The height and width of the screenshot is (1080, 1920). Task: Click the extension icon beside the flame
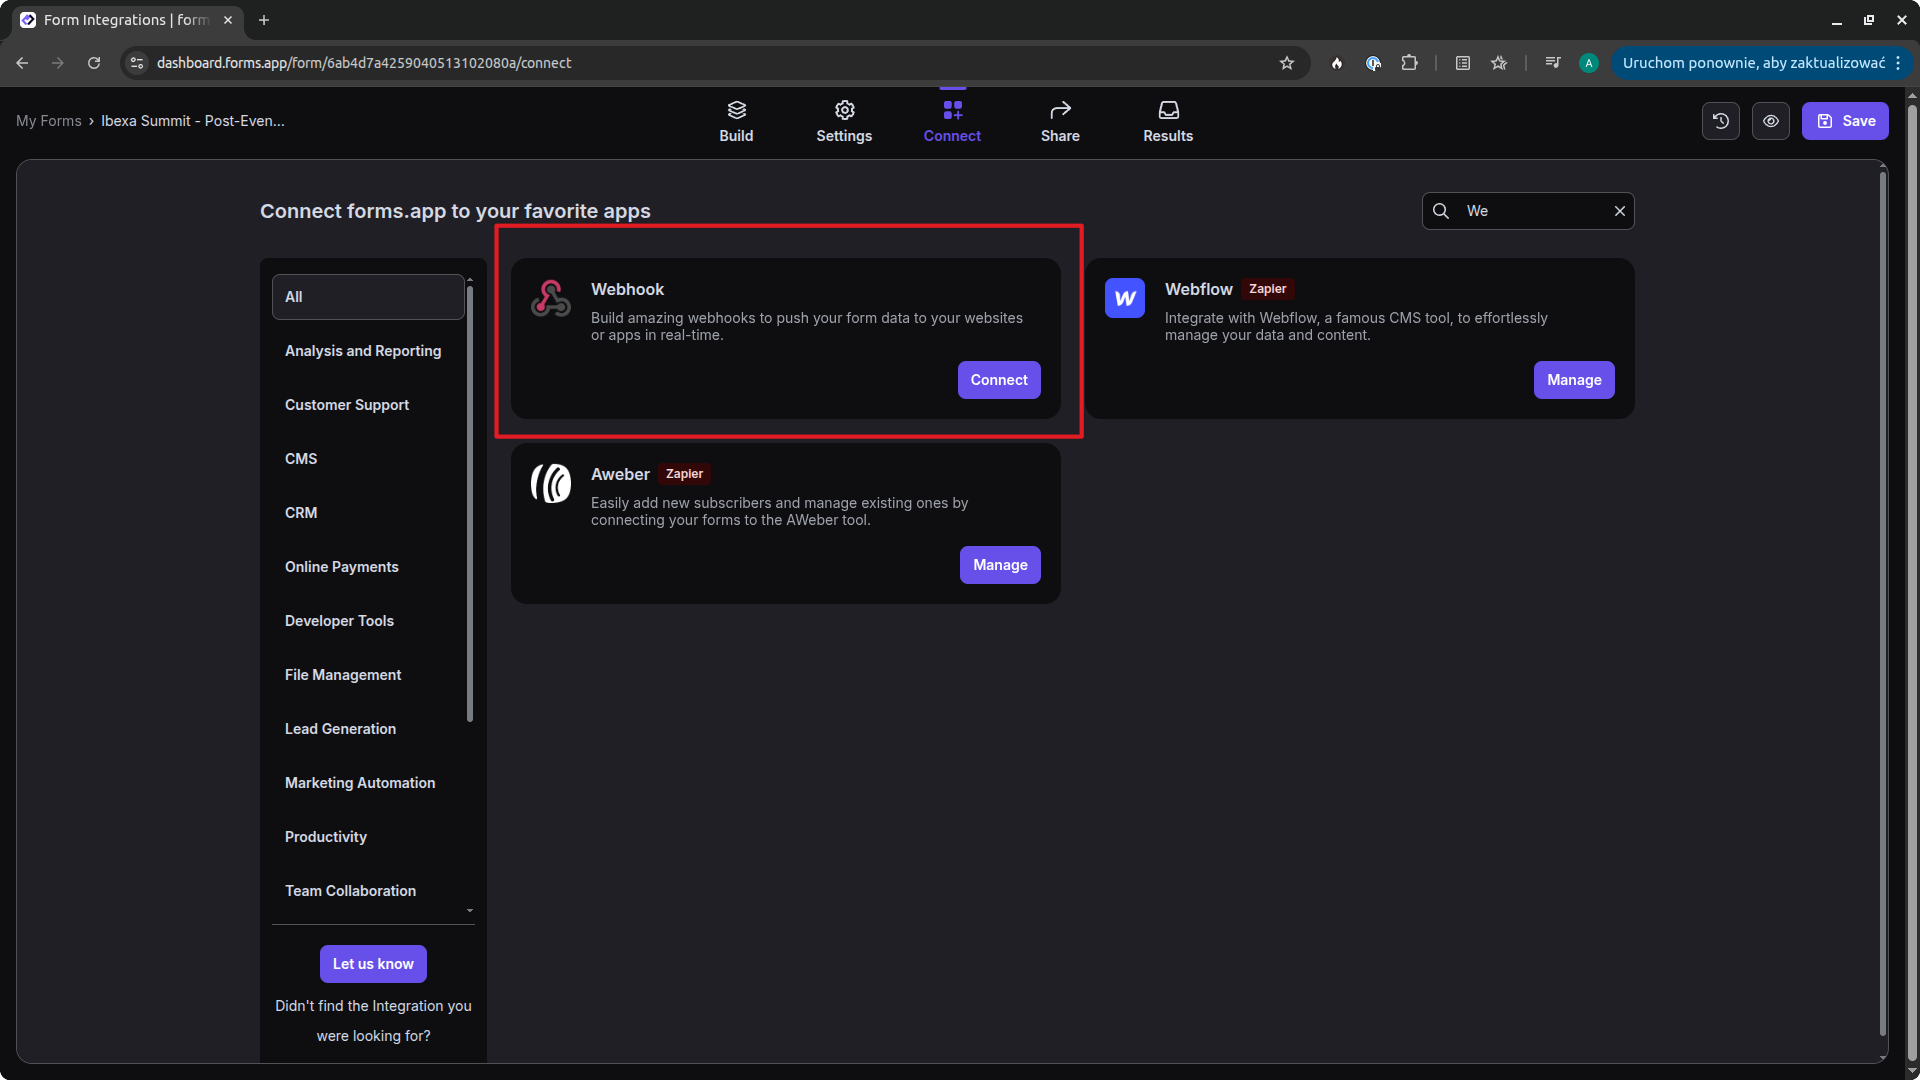1373,63
